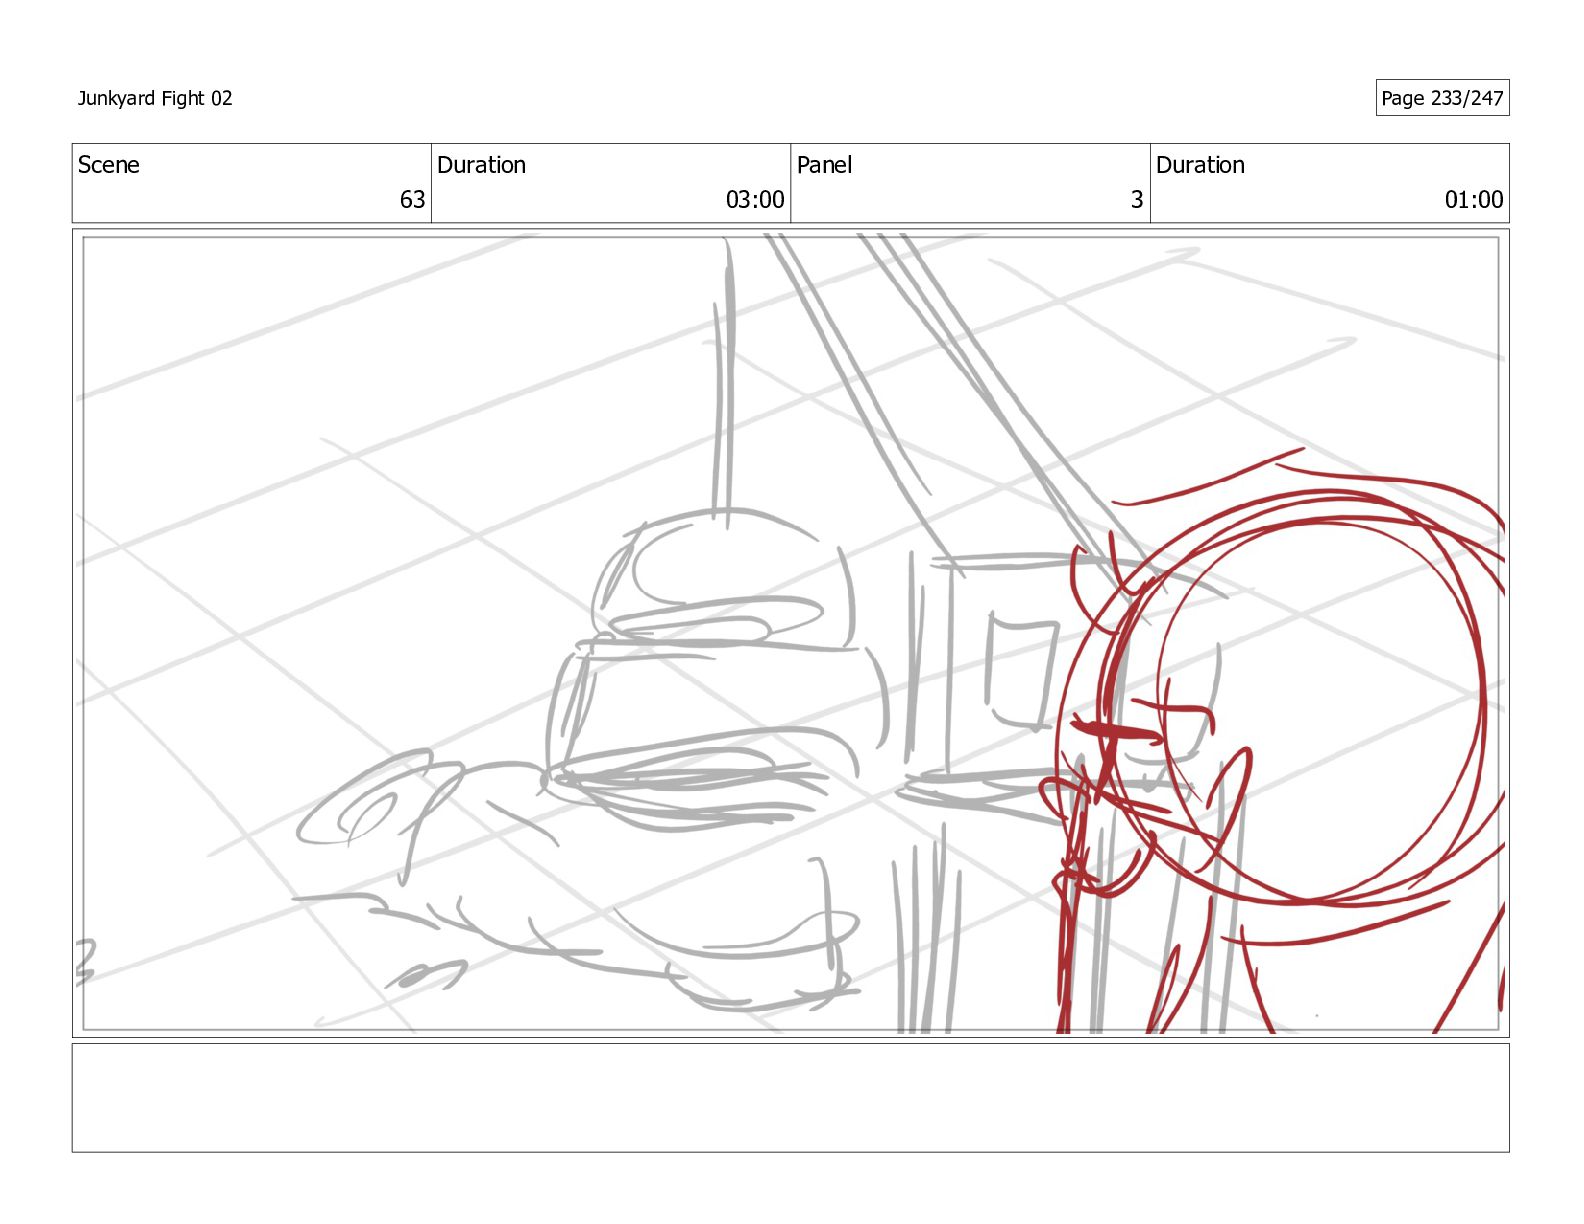Viewport: 1584px width, 1224px height.
Task: Click panel number value '3'
Action: (1137, 200)
